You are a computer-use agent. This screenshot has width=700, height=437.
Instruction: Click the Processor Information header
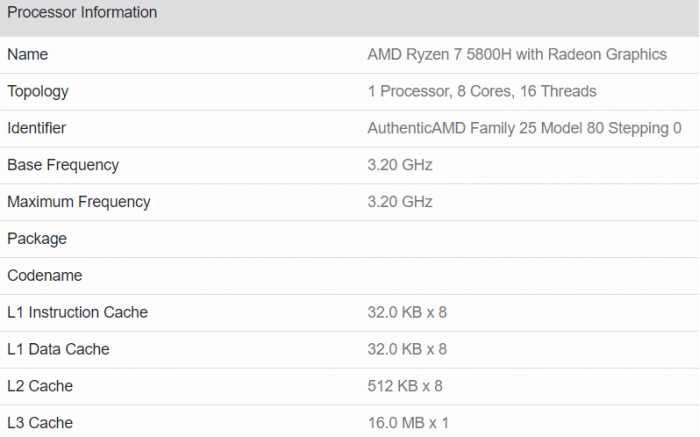pos(82,13)
